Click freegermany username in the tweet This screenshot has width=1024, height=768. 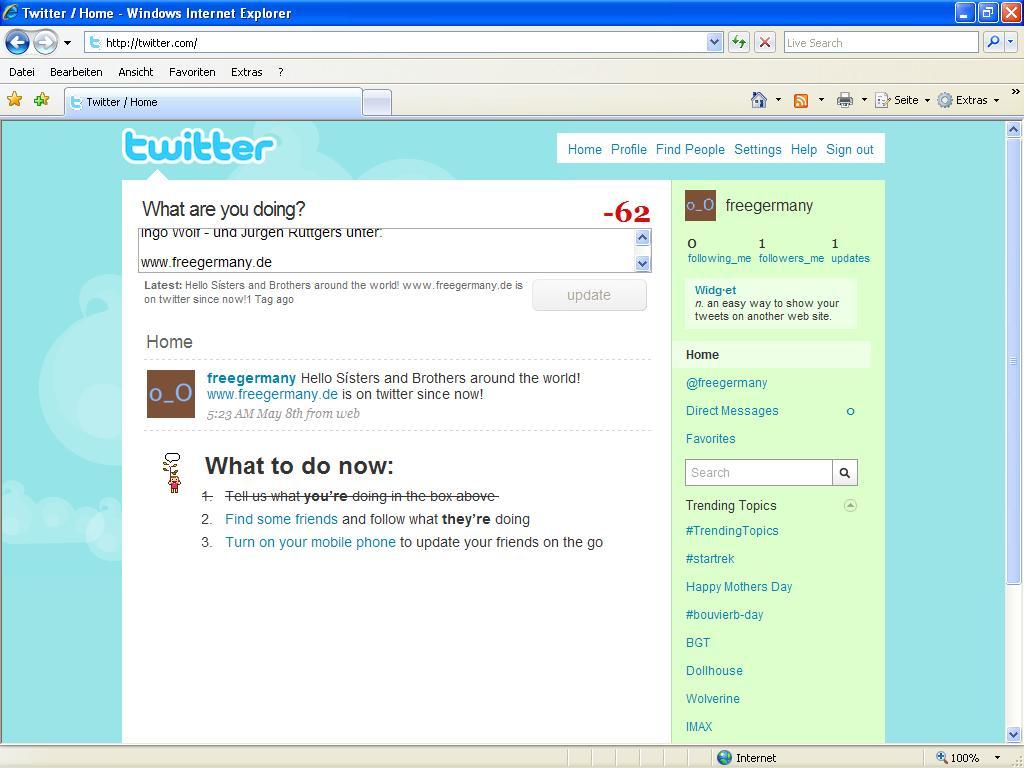click(251, 378)
